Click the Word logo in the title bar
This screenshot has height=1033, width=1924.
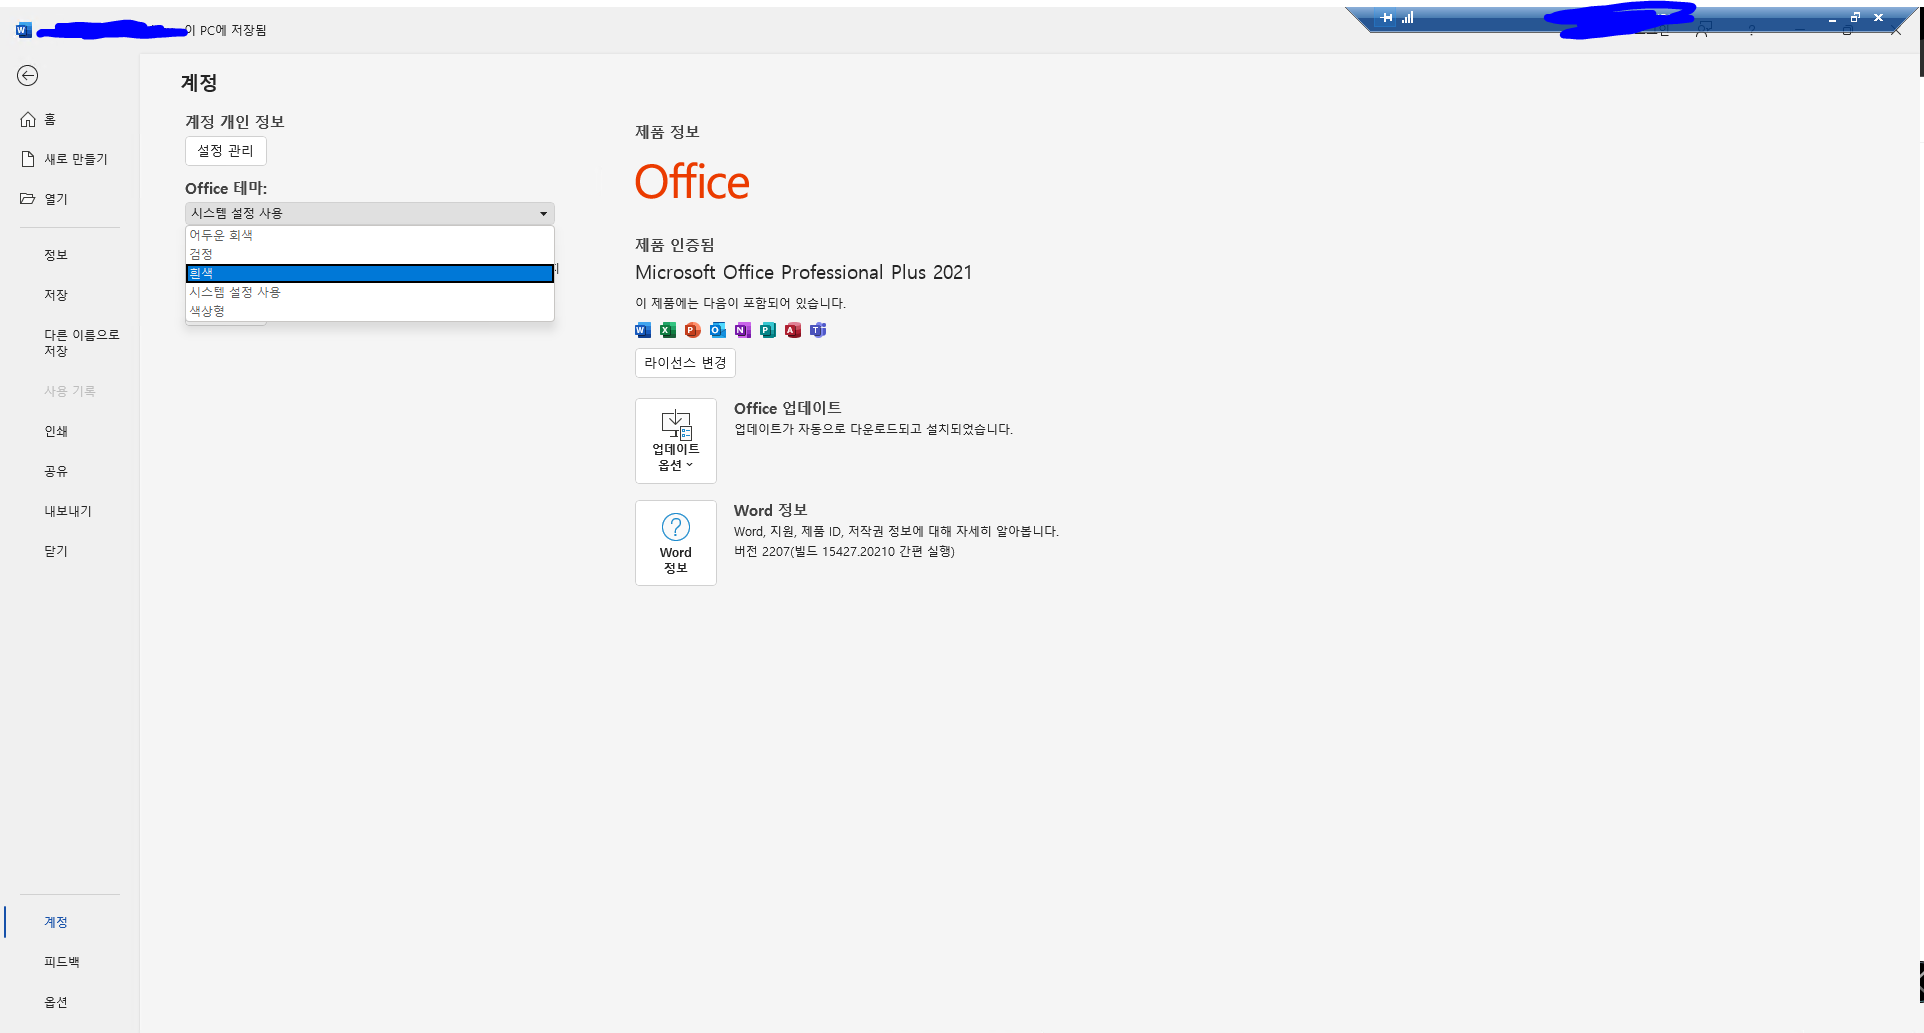[x=24, y=30]
